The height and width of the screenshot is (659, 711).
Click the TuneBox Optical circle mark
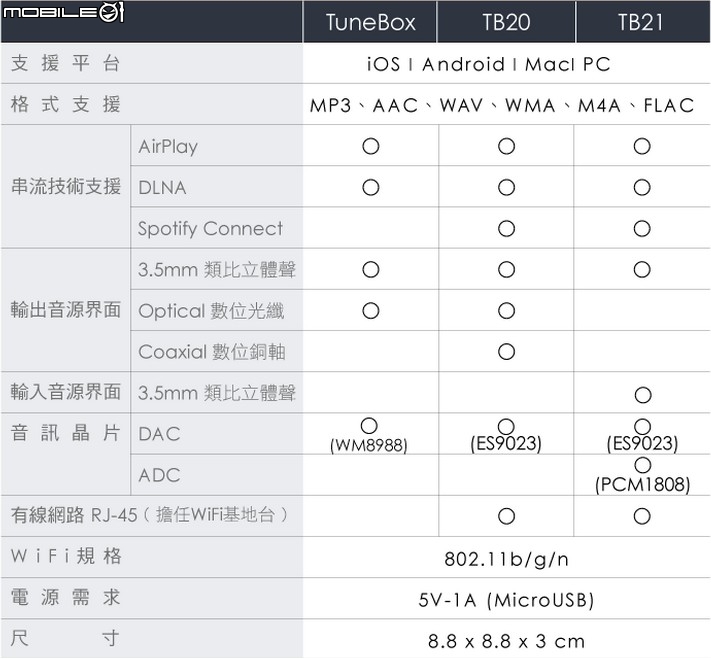(370, 310)
